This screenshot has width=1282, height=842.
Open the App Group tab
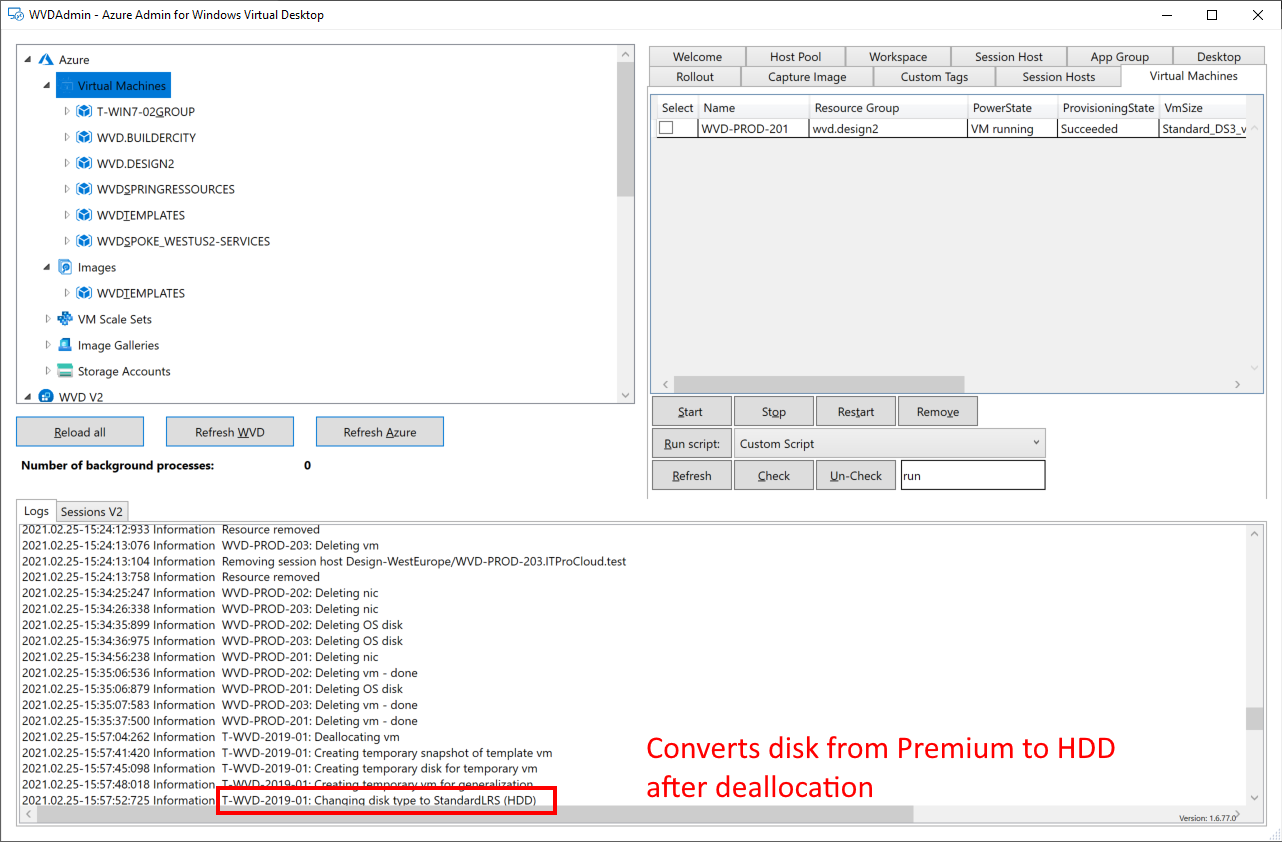tap(1119, 57)
